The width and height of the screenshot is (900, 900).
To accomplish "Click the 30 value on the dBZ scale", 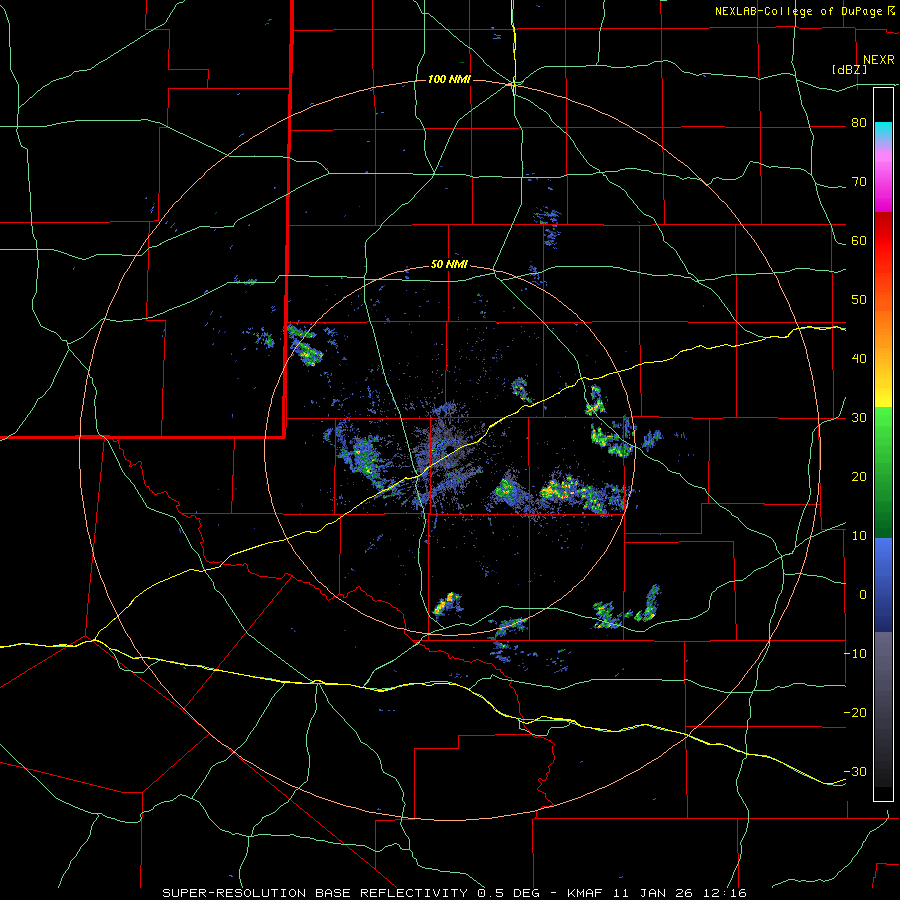I will pos(859,417).
